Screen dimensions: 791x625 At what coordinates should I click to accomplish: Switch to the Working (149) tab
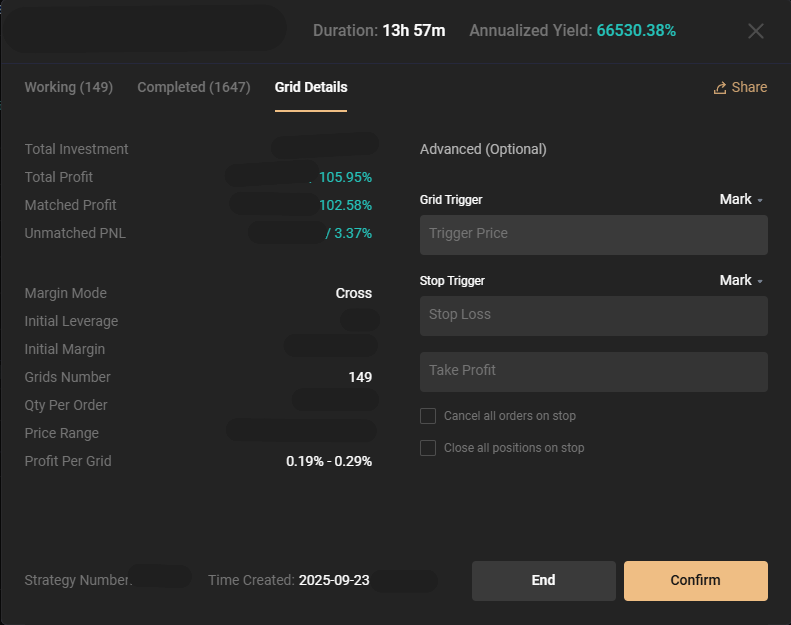(69, 87)
